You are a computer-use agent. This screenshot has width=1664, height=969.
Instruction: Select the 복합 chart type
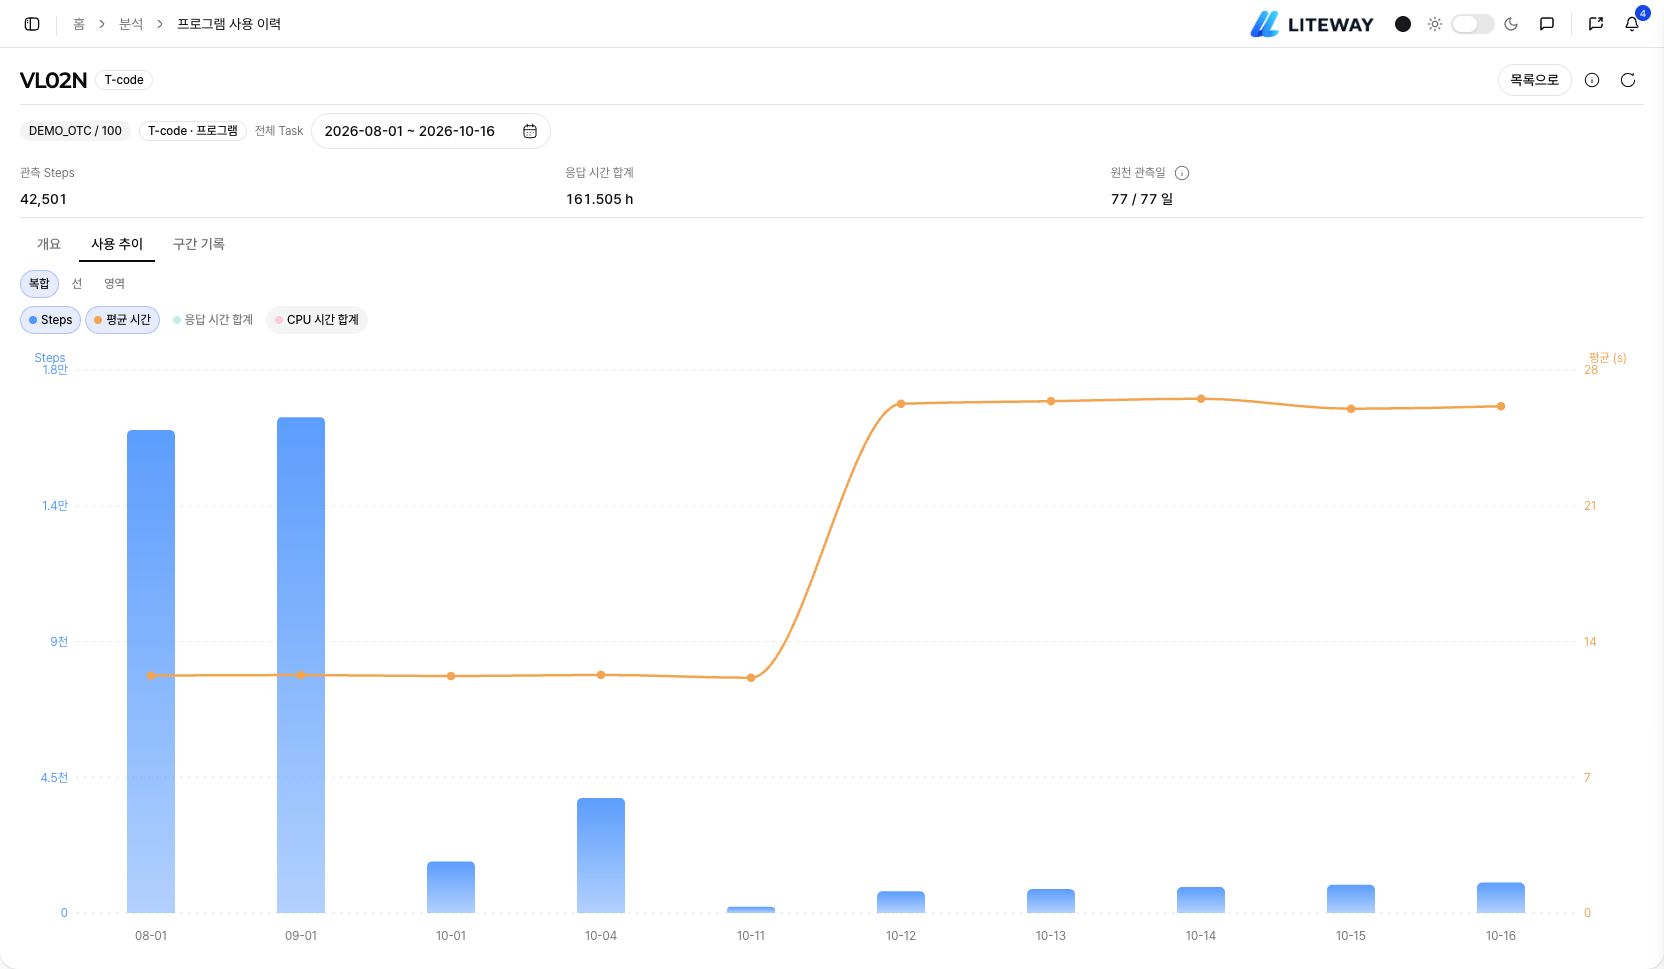(x=39, y=284)
